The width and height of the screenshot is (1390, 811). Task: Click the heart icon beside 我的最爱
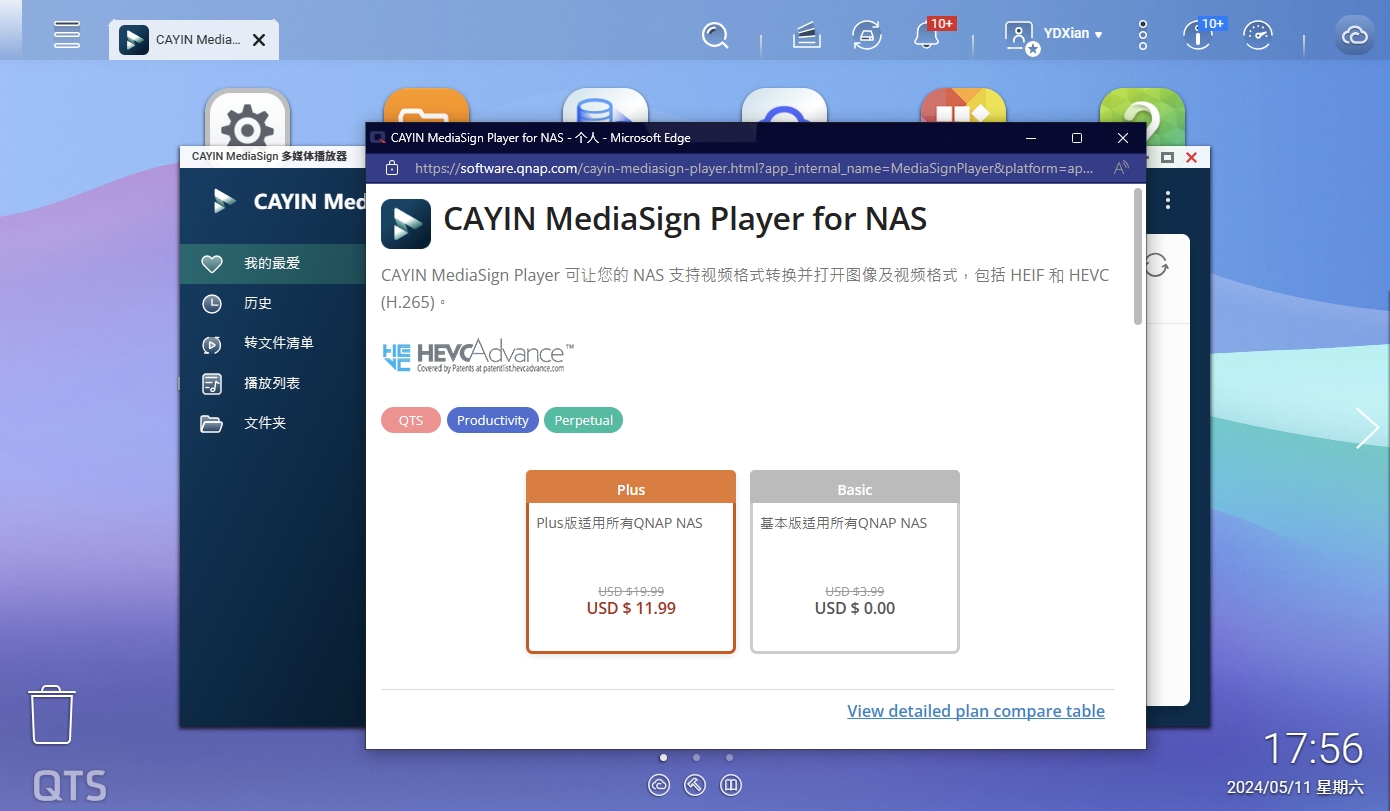coord(211,264)
